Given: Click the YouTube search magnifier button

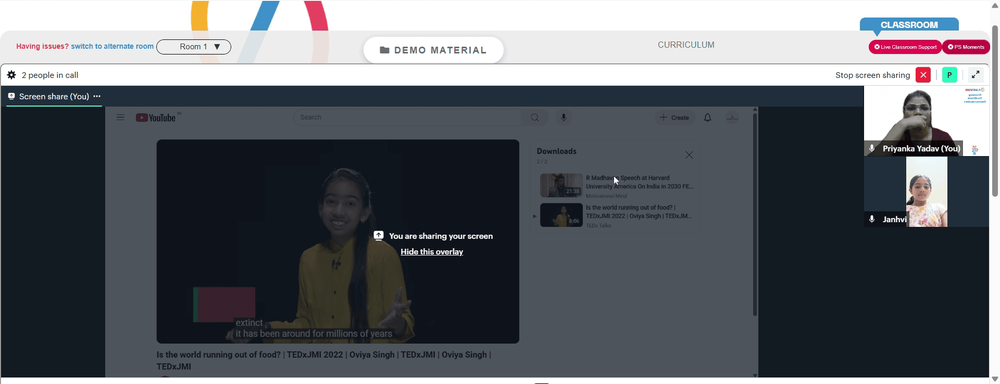Looking at the screenshot, I should (x=534, y=117).
